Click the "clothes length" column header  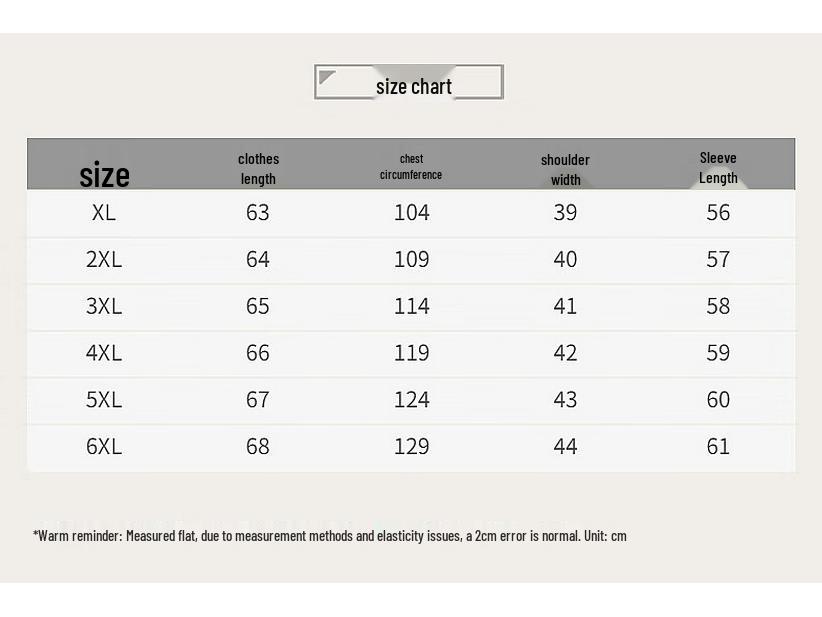[x=258, y=168]
